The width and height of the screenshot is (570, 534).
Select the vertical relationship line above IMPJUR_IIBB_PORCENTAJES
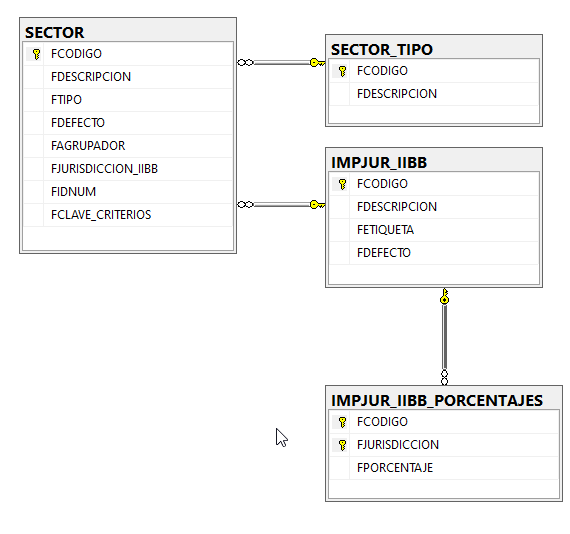click(444, 337)
